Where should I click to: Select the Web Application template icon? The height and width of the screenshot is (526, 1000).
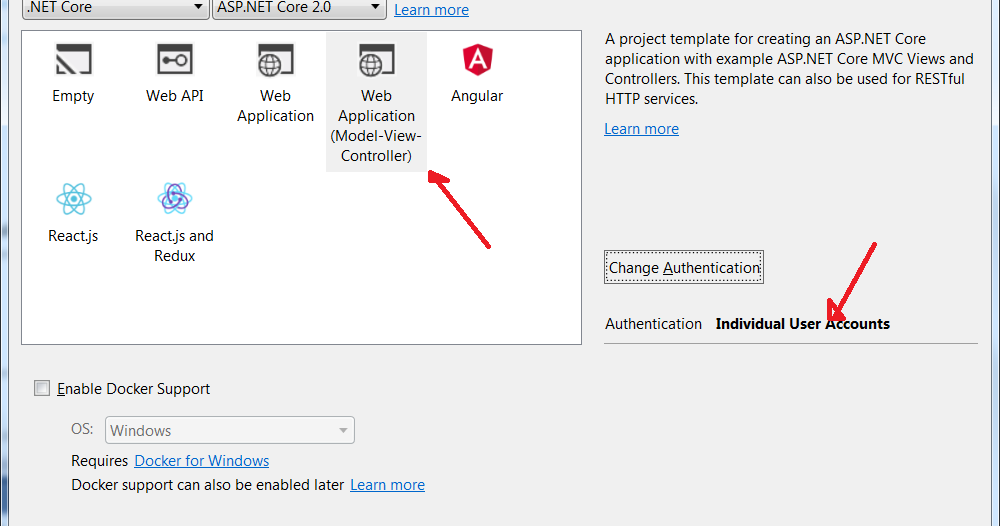point(276,60)
